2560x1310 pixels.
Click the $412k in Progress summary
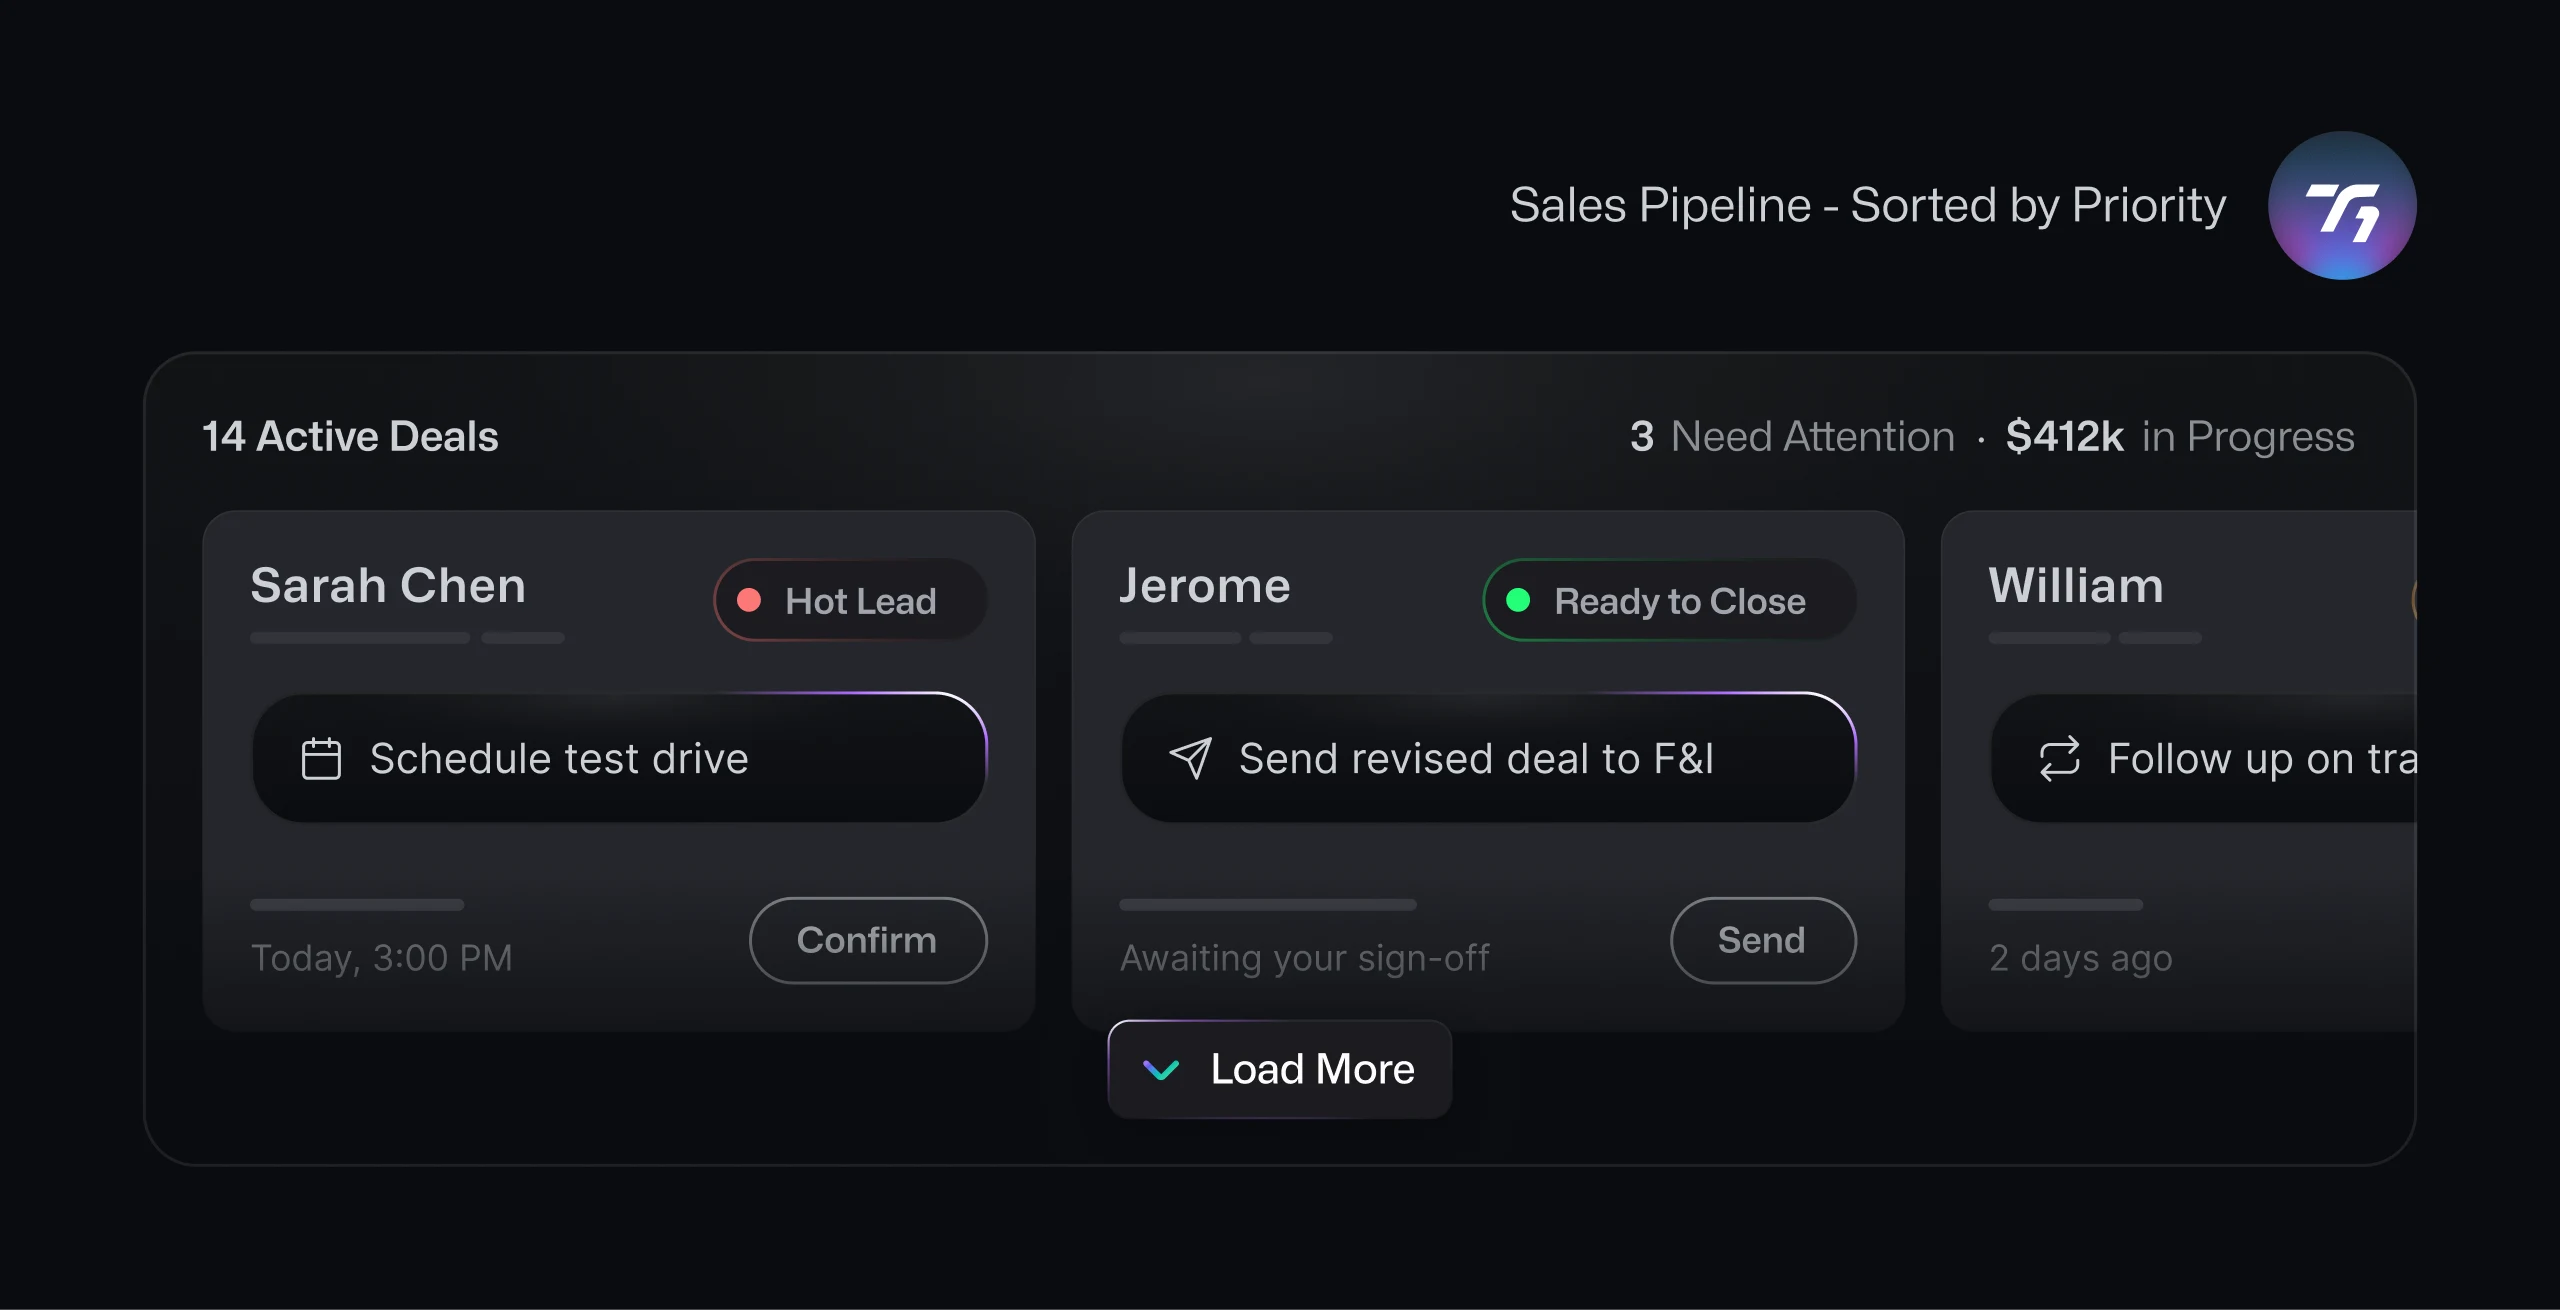pos(2180,437)
